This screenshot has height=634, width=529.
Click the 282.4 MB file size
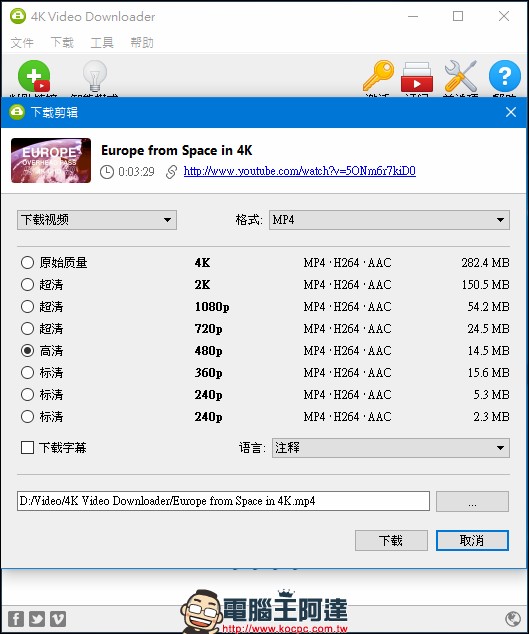coord(485,263)
